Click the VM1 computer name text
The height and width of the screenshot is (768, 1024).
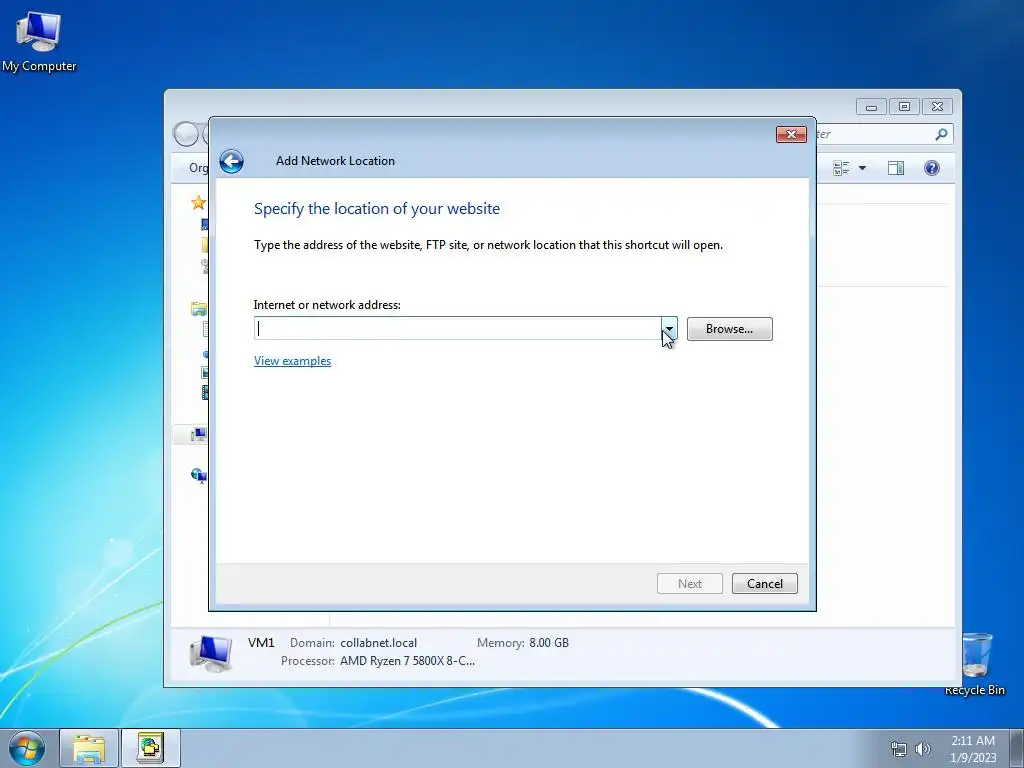point(261,643)
